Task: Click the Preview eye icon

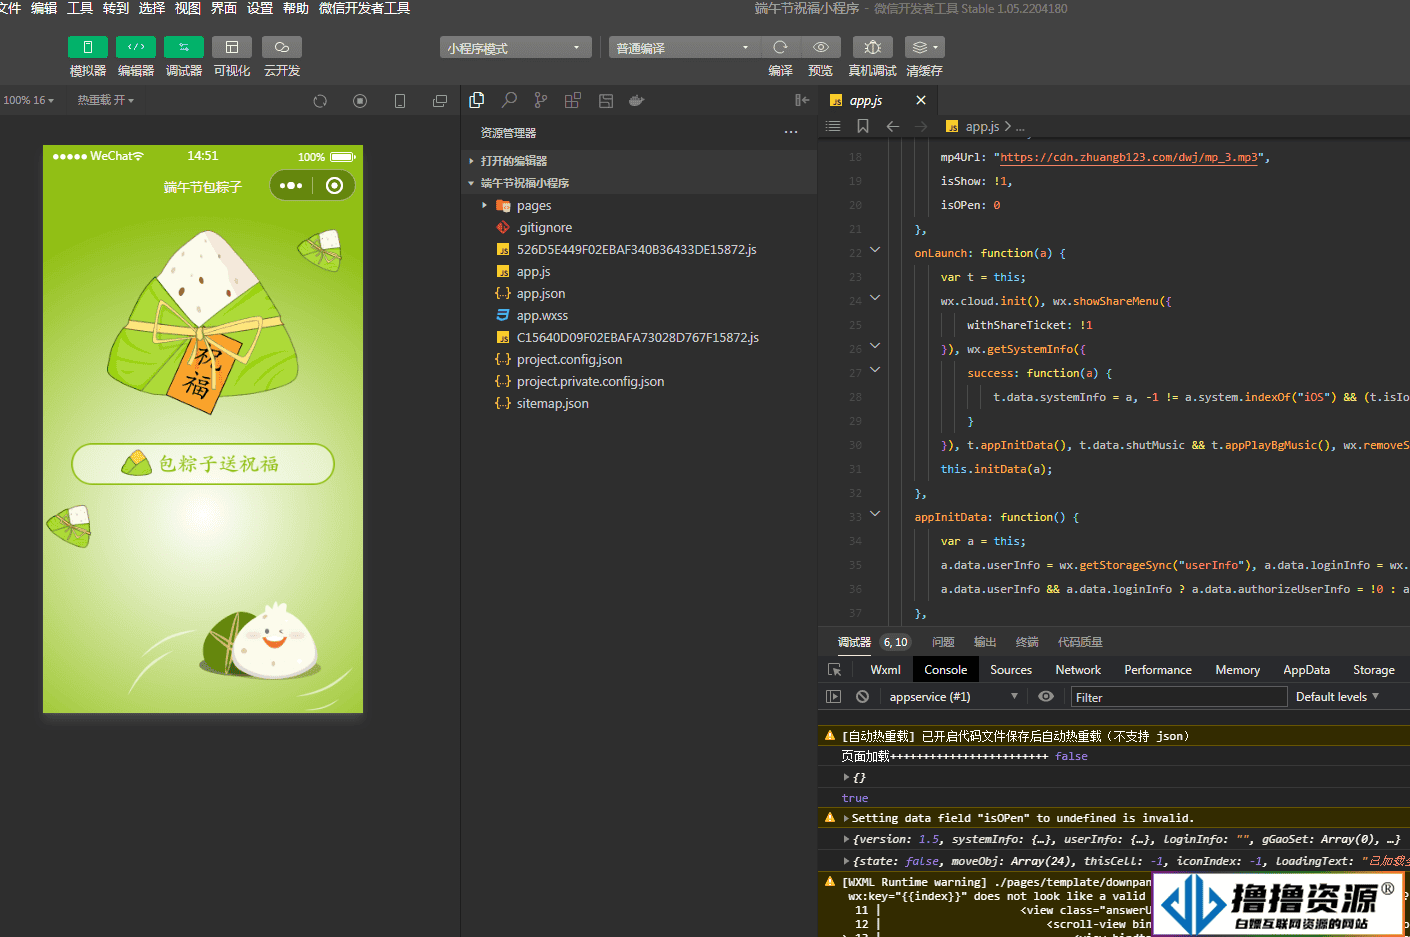Action: 821,47
